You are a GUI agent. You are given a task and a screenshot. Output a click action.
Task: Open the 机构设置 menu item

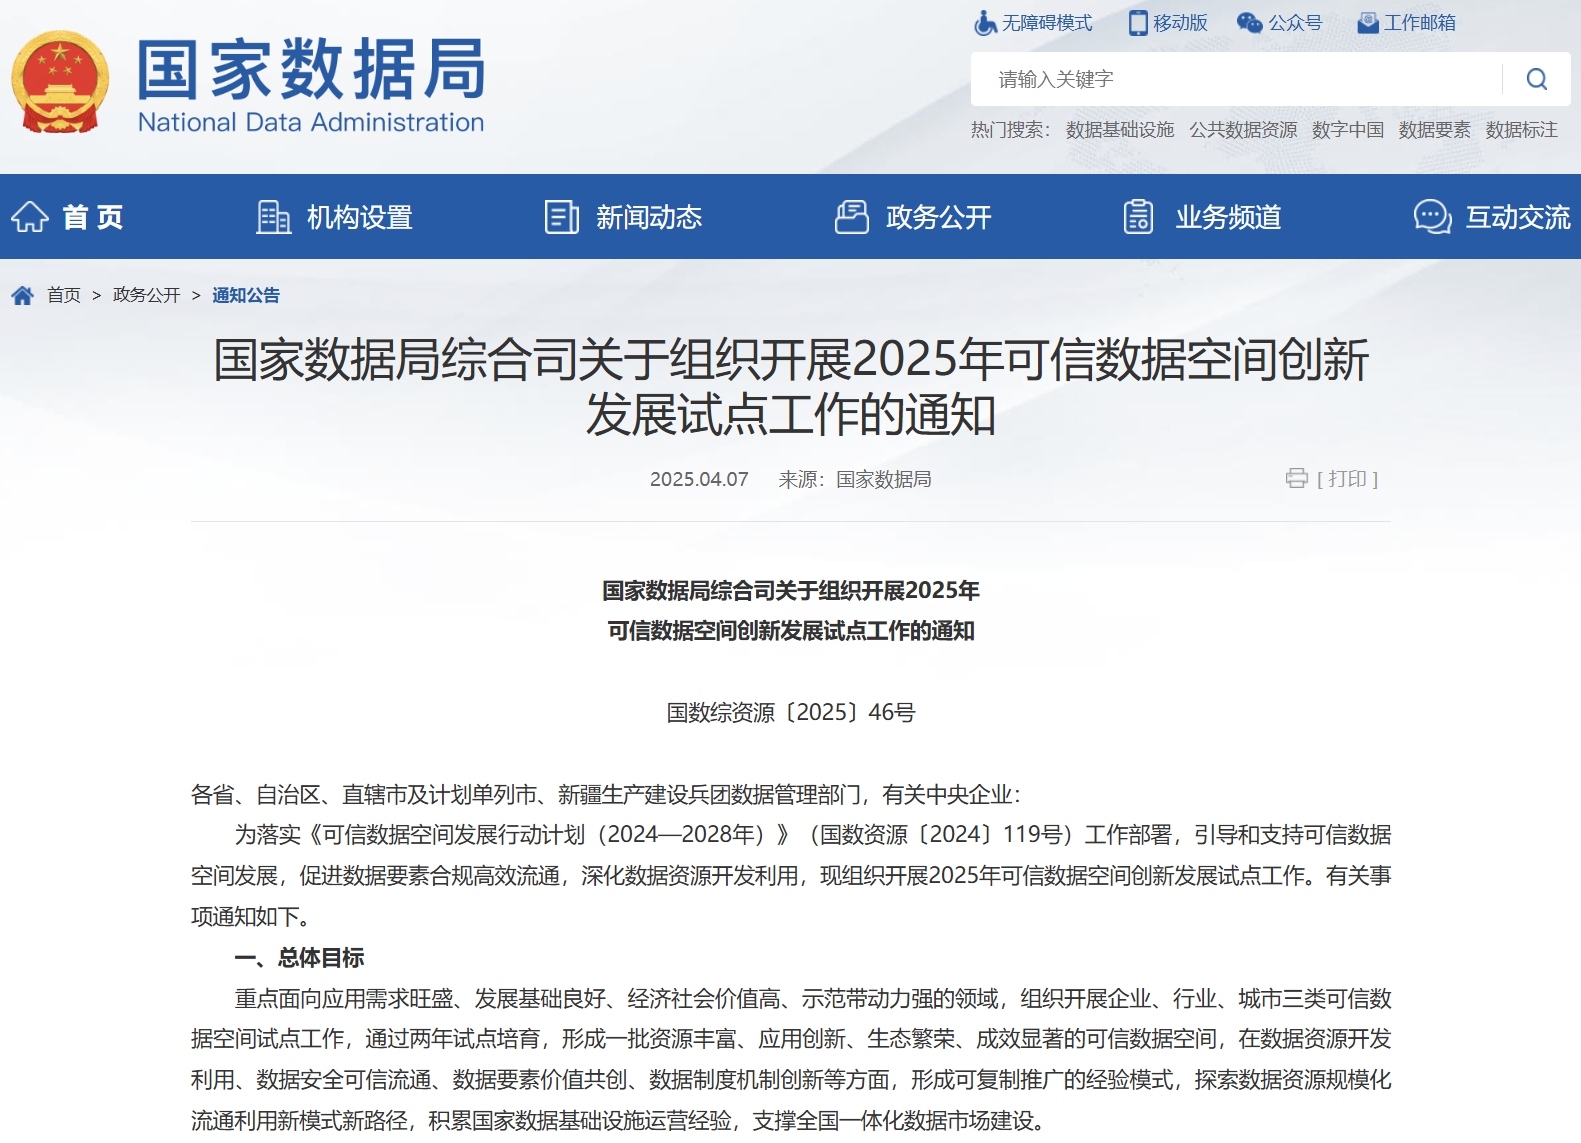click(x=360, y=217)
